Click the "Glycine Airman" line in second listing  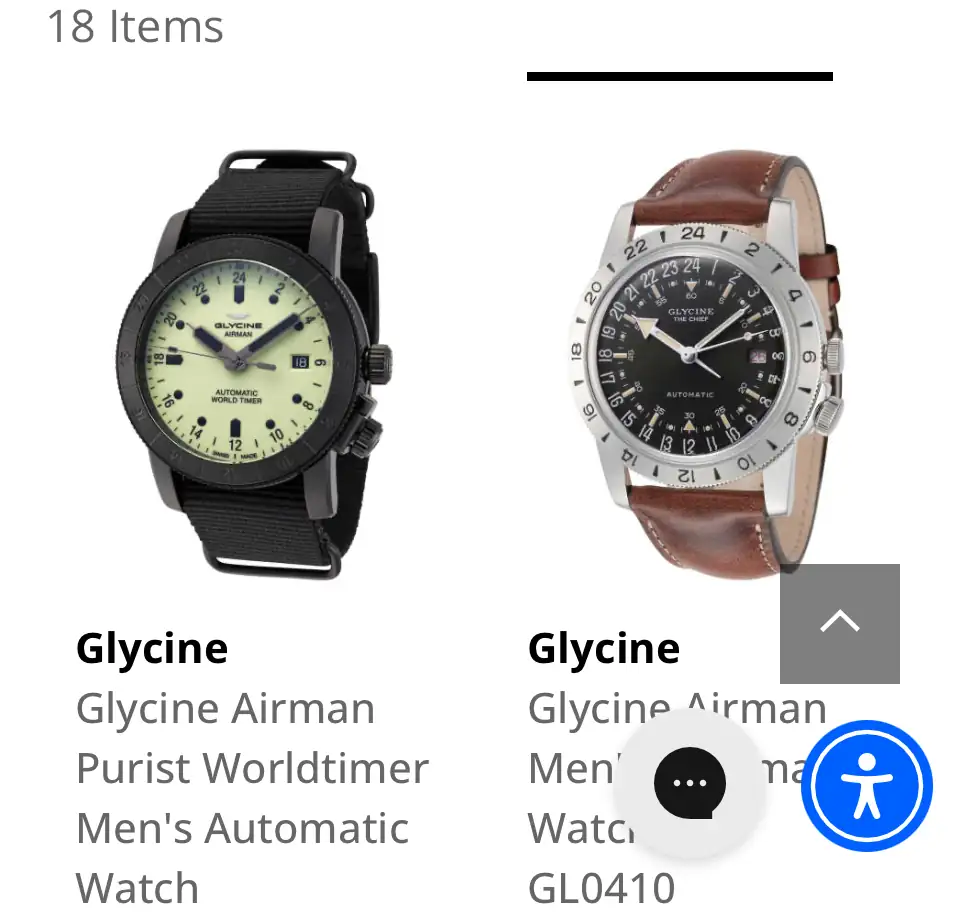677,709
